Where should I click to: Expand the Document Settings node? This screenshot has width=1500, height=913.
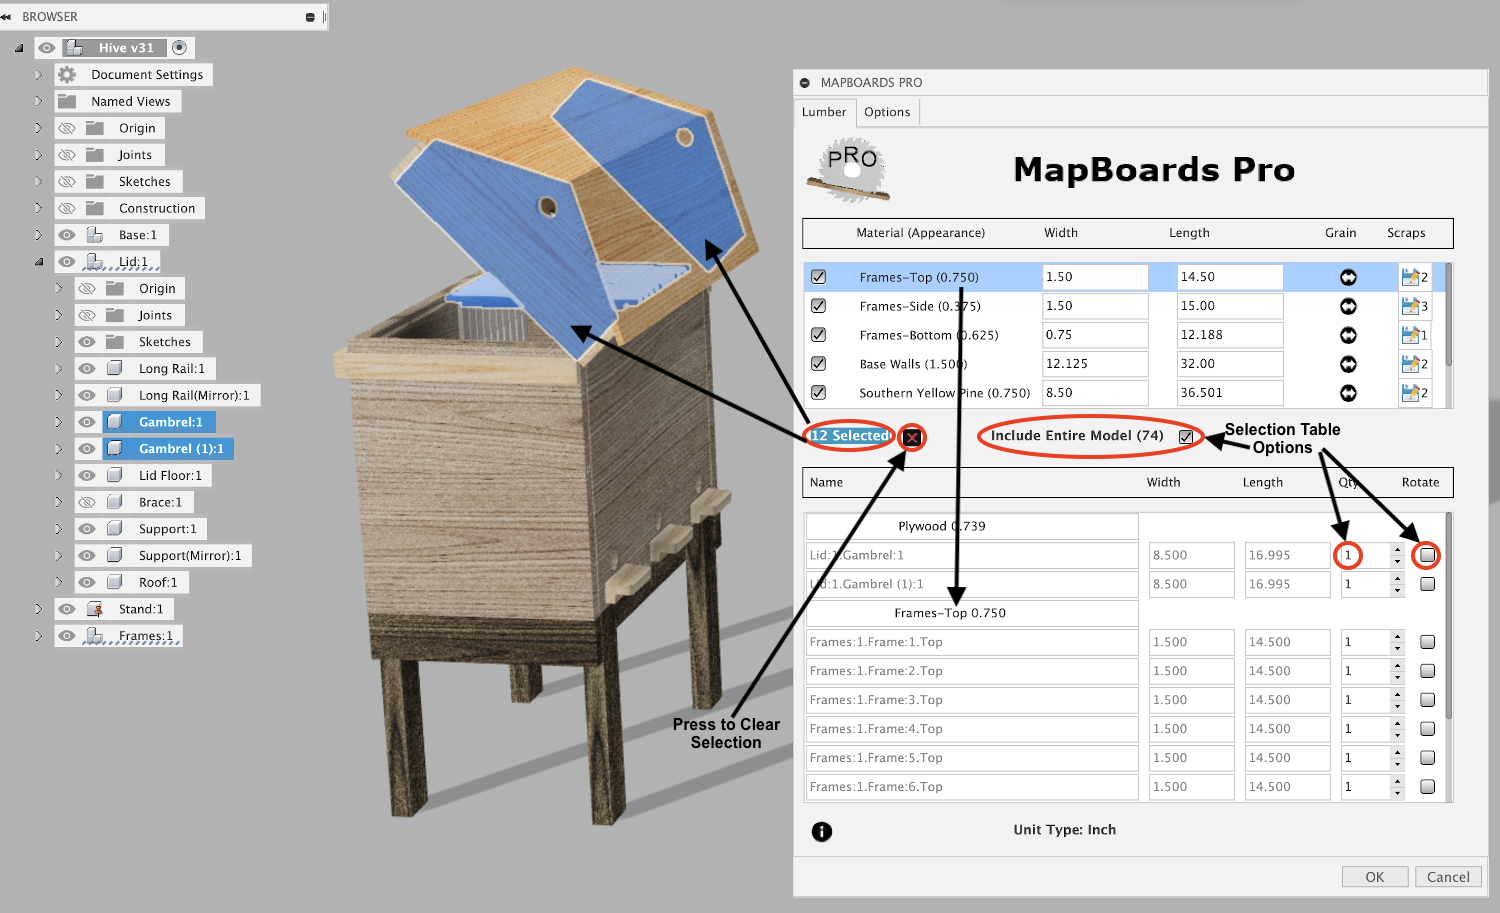coord(38,75)
